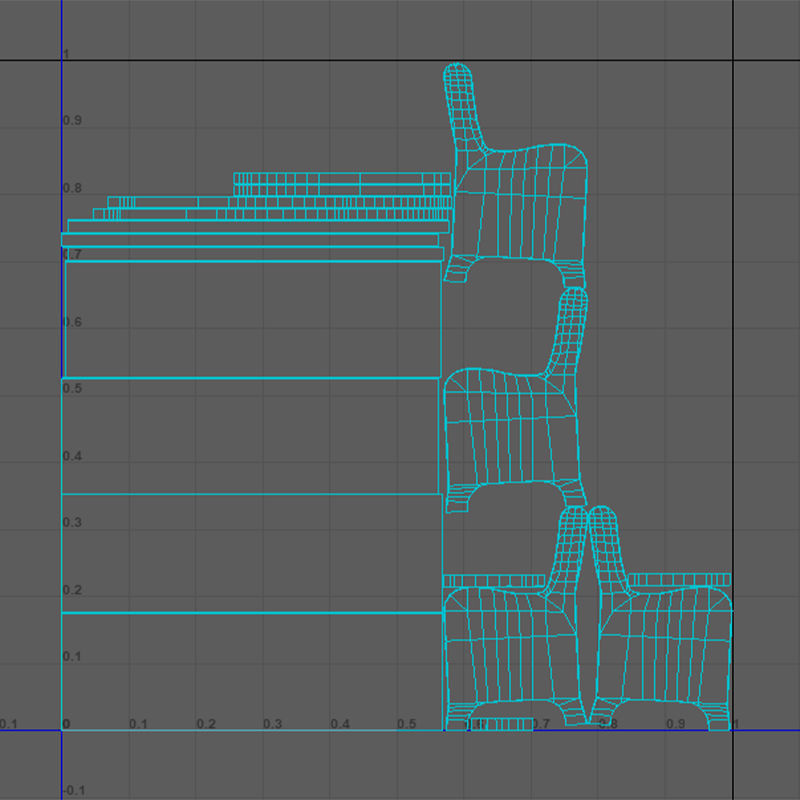800x800 pixels.
Task: Click the '0.5' label on vertical axis
Action: click(72, 388)
